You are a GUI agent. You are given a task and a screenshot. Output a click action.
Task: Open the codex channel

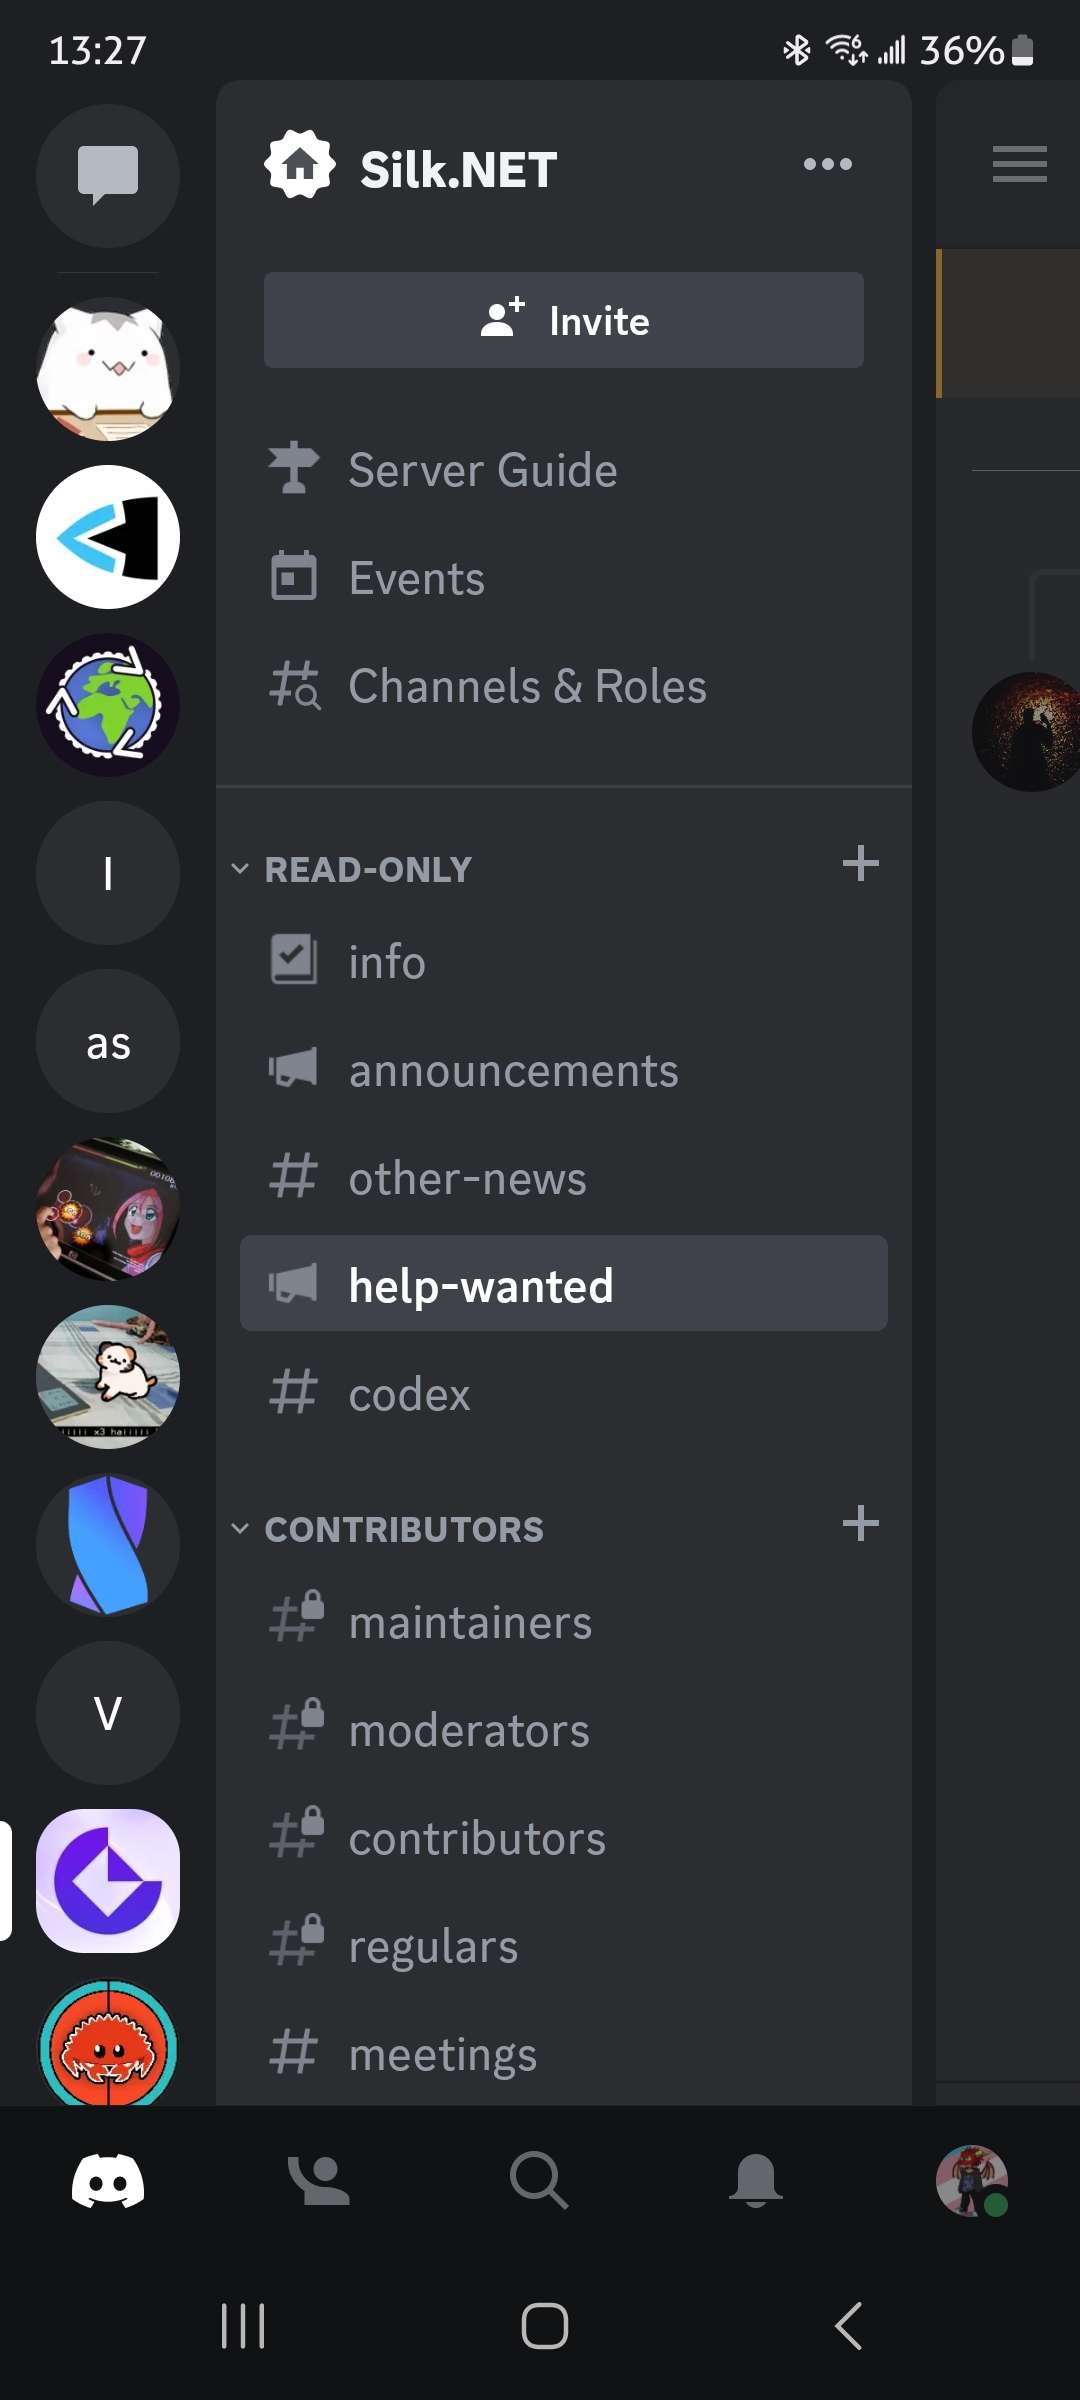(x=564, y=1394)
